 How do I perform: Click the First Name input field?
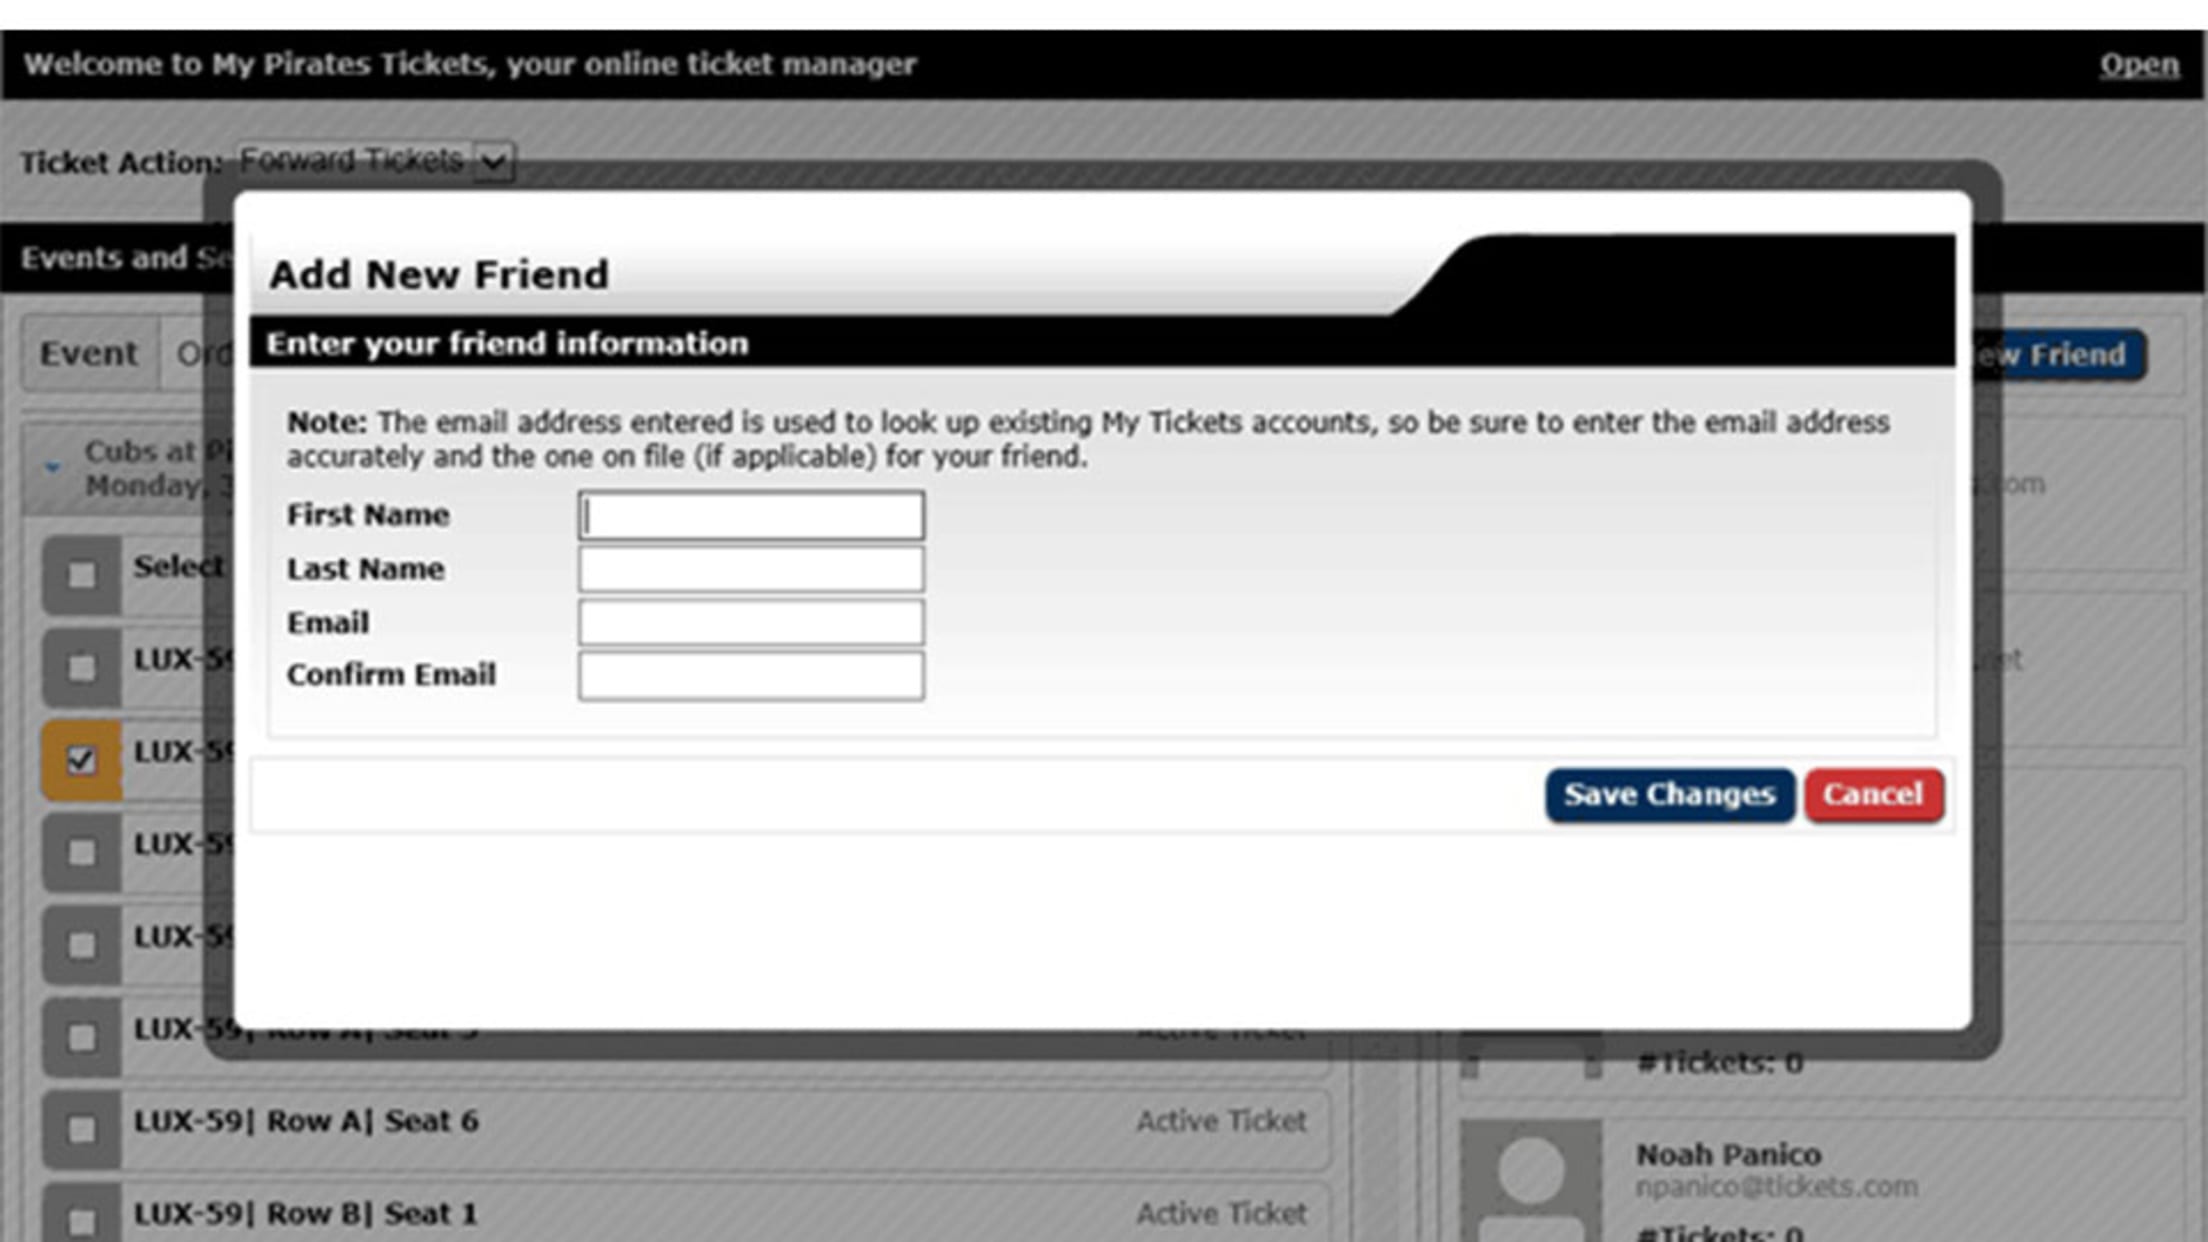750,516
